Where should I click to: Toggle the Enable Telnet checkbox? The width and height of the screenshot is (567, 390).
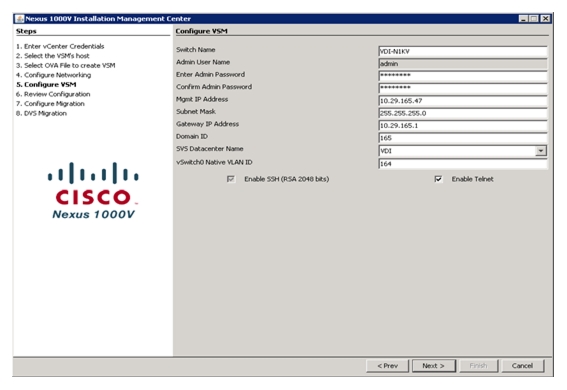pos(438,179)
